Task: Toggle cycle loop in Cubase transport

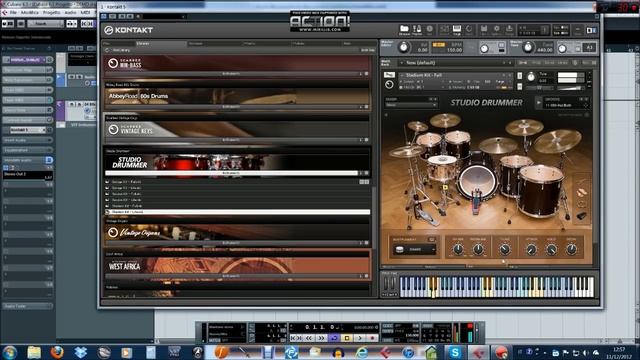Action: coord(334,338)
